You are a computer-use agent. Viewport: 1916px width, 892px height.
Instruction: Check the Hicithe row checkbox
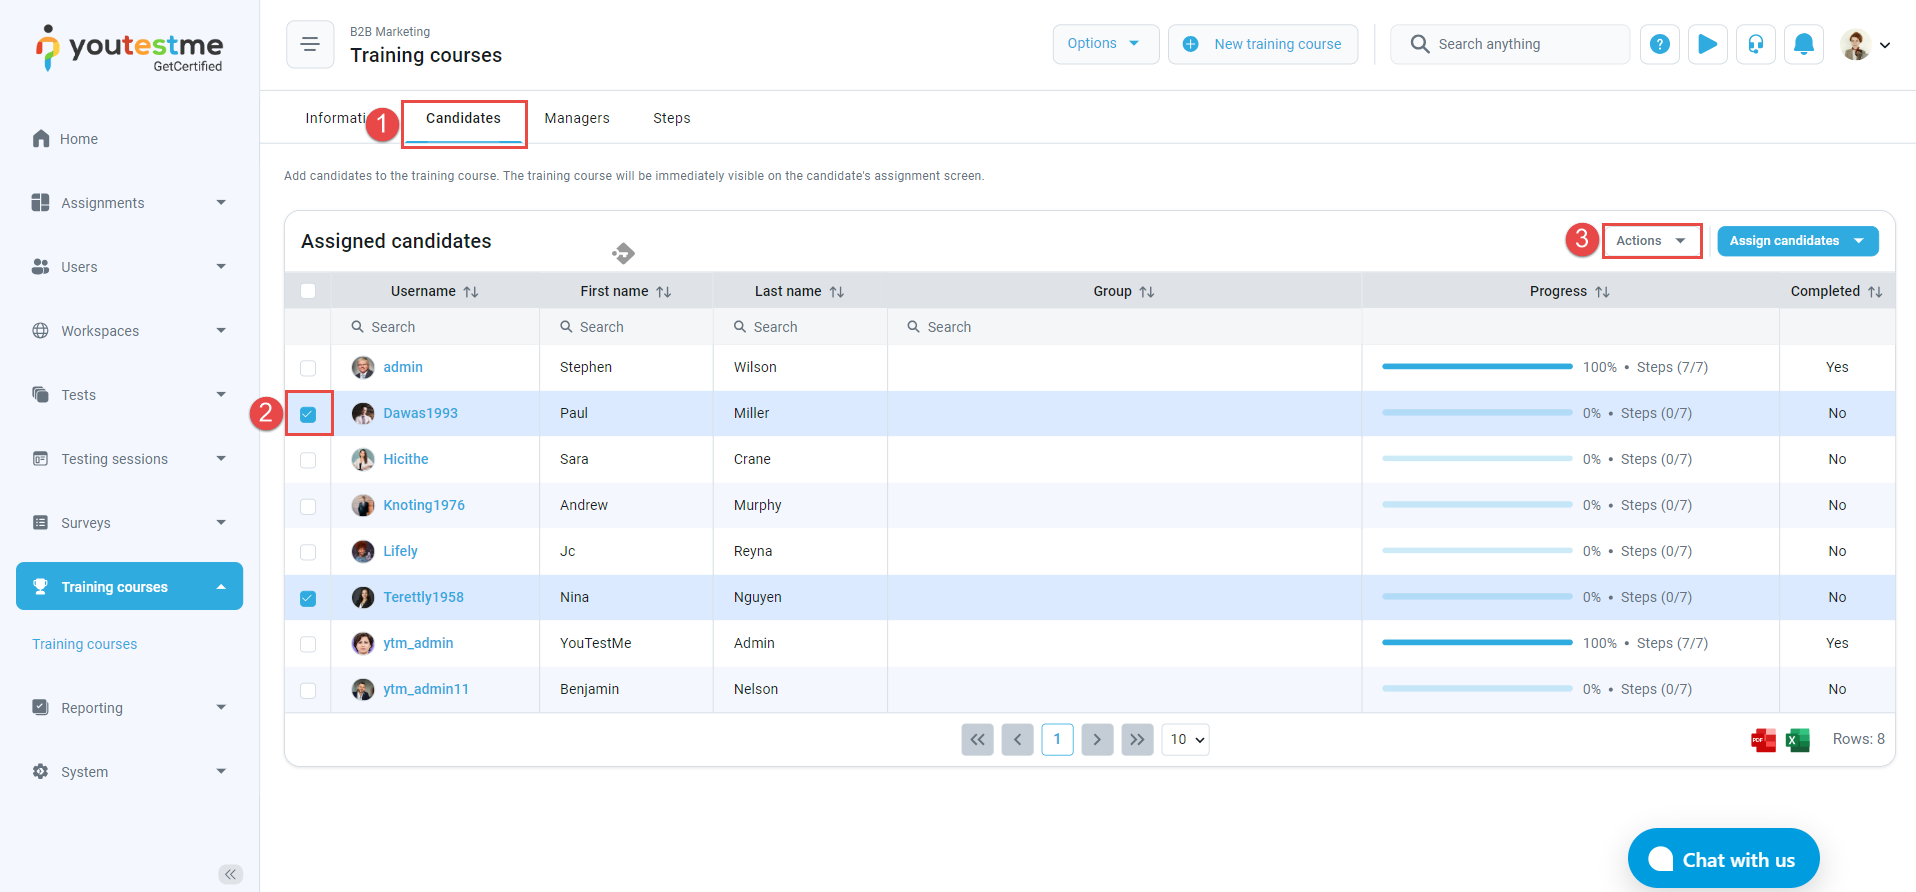[x=308, y=460]
